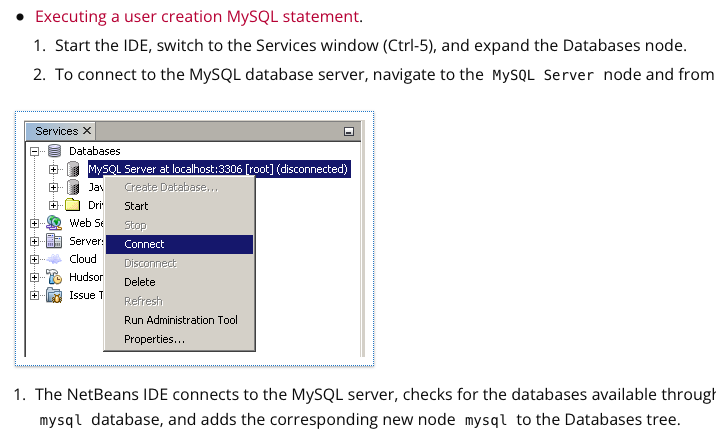The width and height of the screenshot is (716, 443).
Task: Expand the Hudson Builders node
Action: [x=34, y=277]
